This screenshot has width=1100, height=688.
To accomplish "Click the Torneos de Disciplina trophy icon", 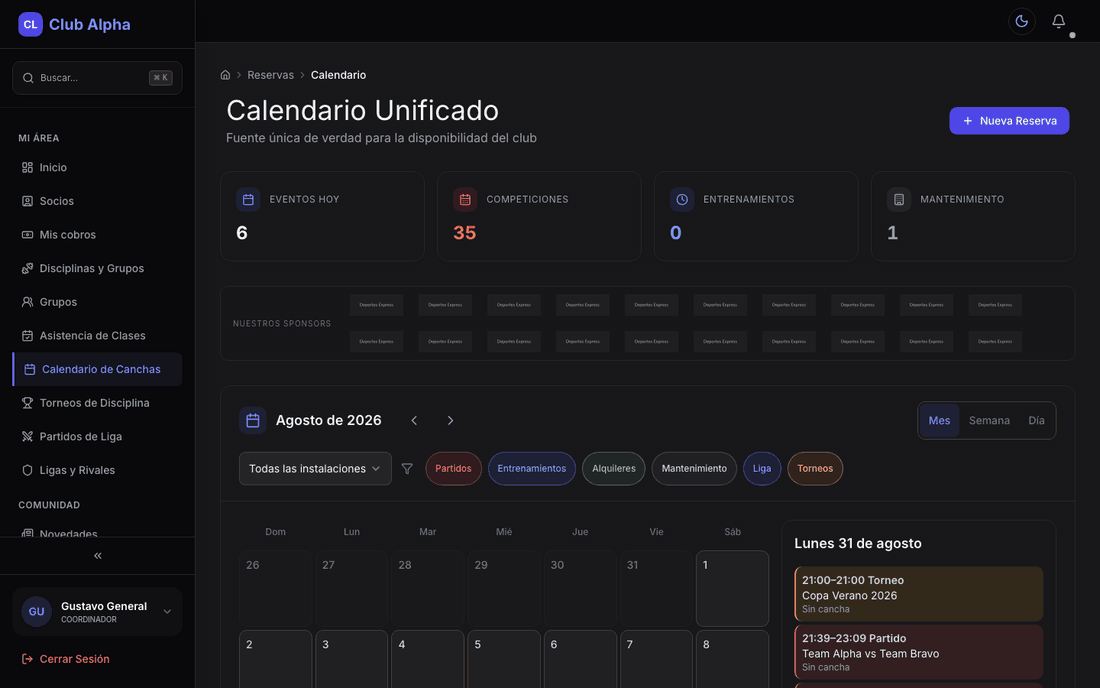I will click(x=27, y=403).
